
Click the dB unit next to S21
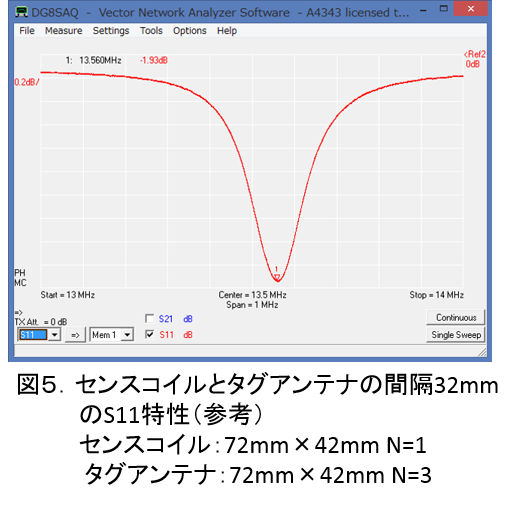(188, 319)
